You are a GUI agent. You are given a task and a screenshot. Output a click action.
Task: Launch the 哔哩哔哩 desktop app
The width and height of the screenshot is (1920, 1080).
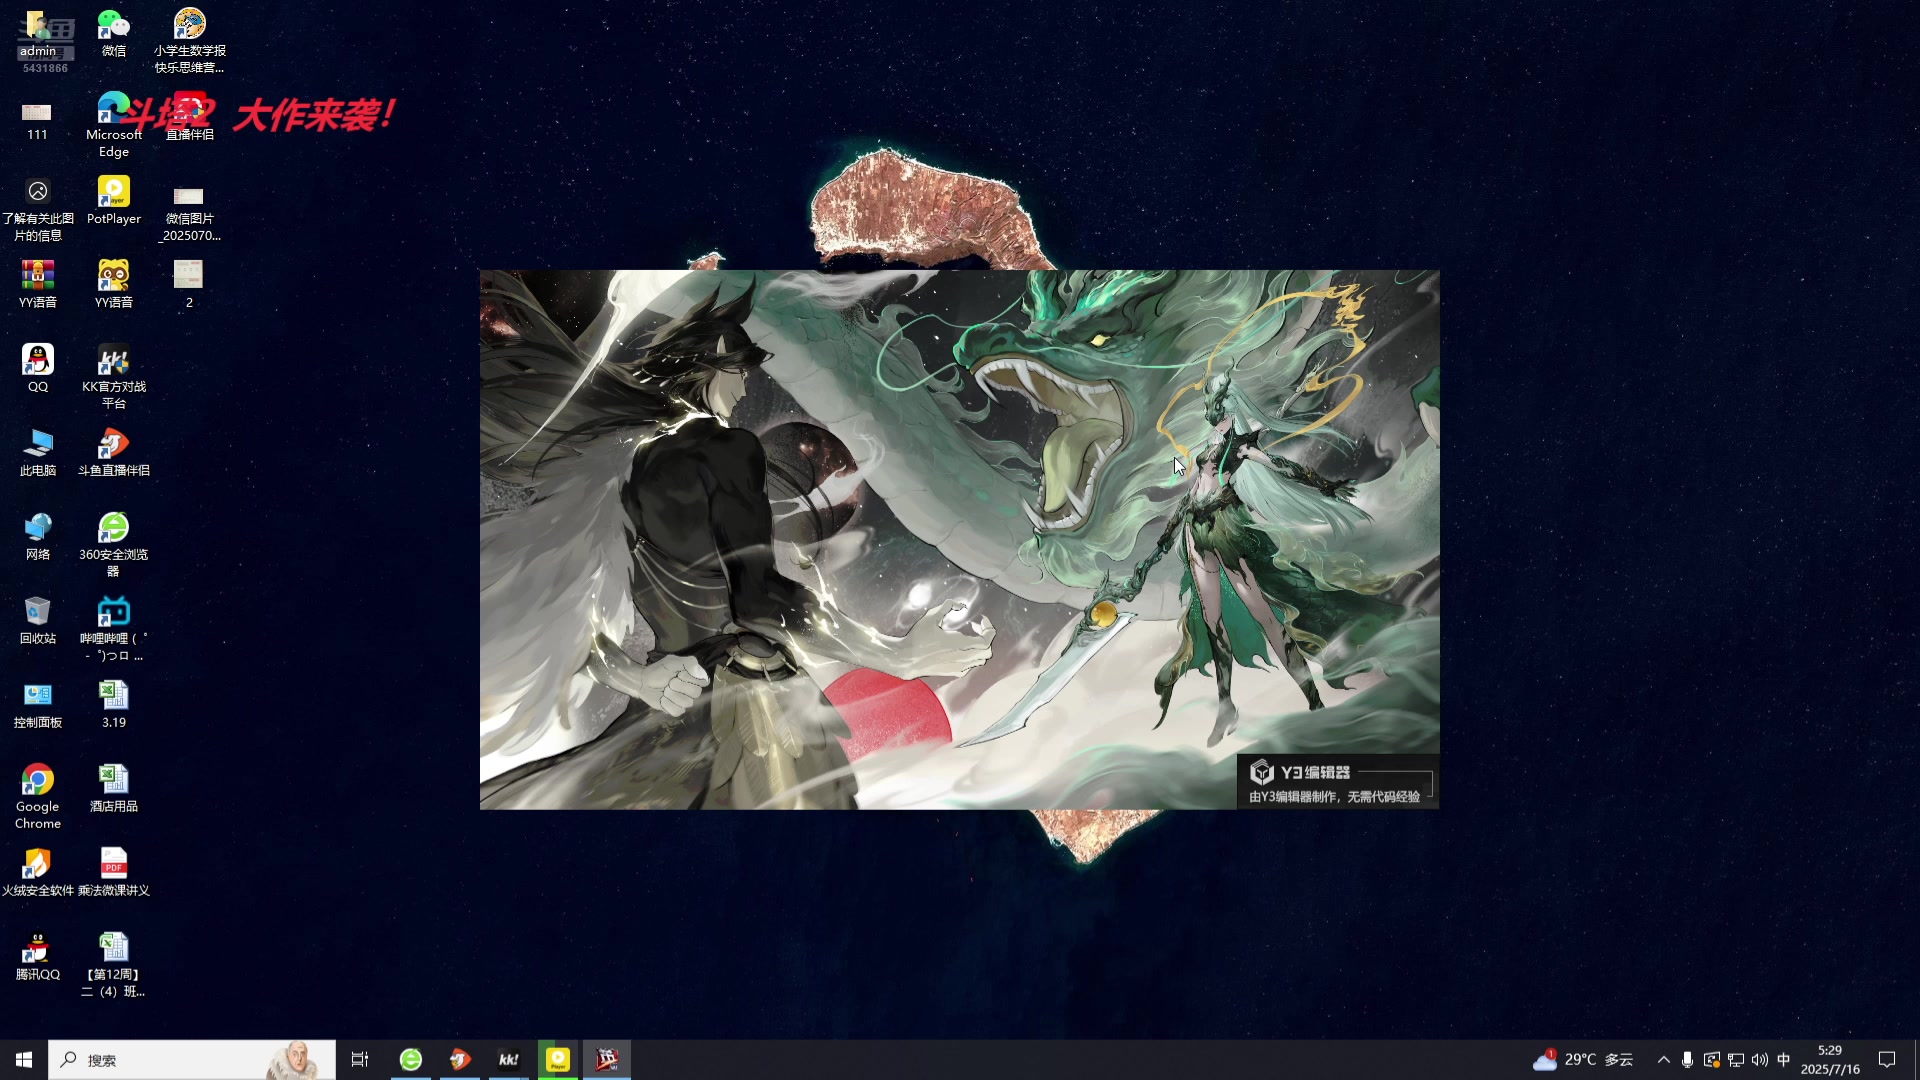click(x=114, y=629)
